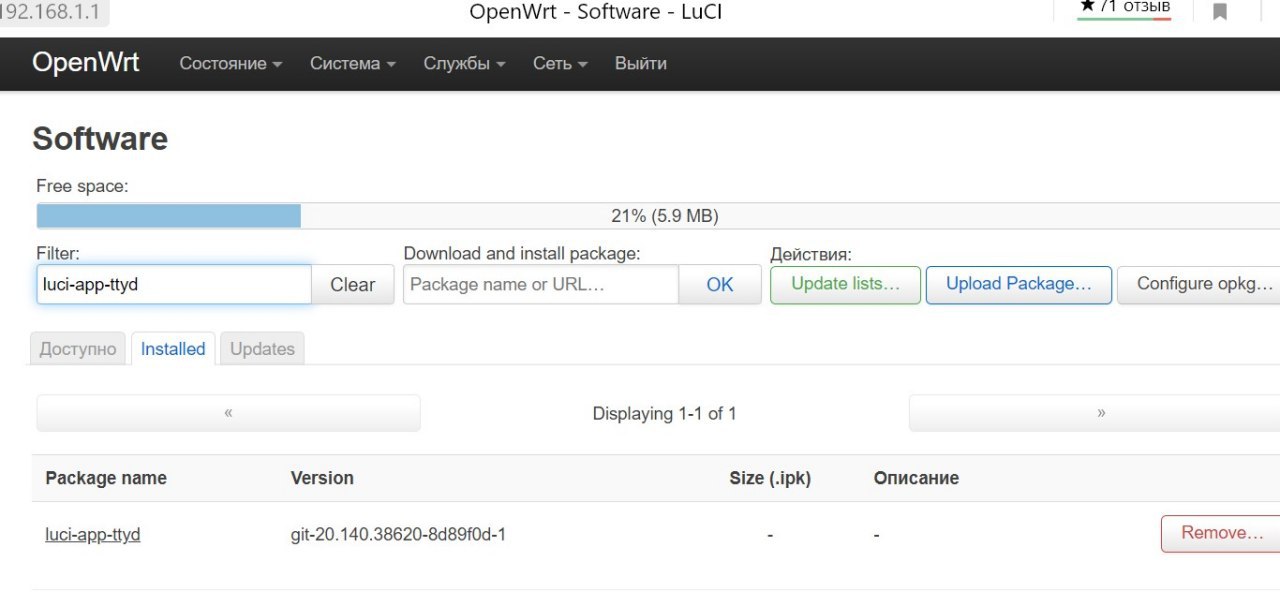Expand the Службы menu

point(464,63)
